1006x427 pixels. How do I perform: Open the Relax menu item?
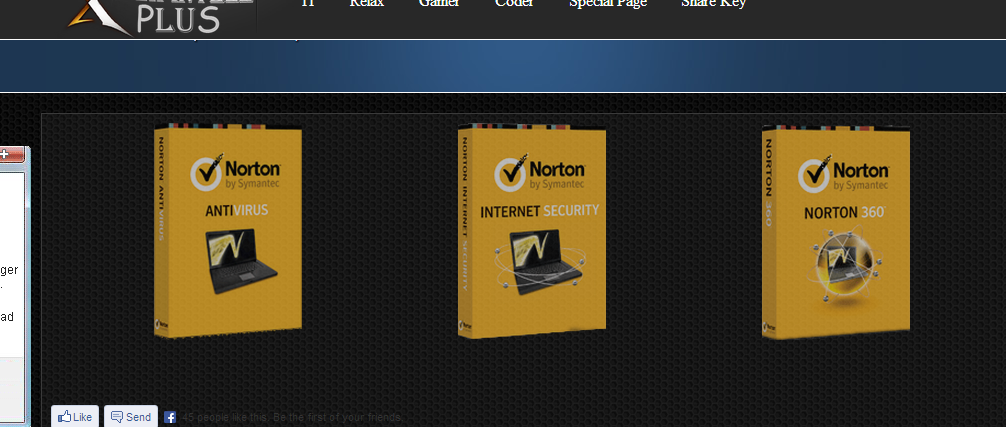pyautogui.click(x=366, y=3)
